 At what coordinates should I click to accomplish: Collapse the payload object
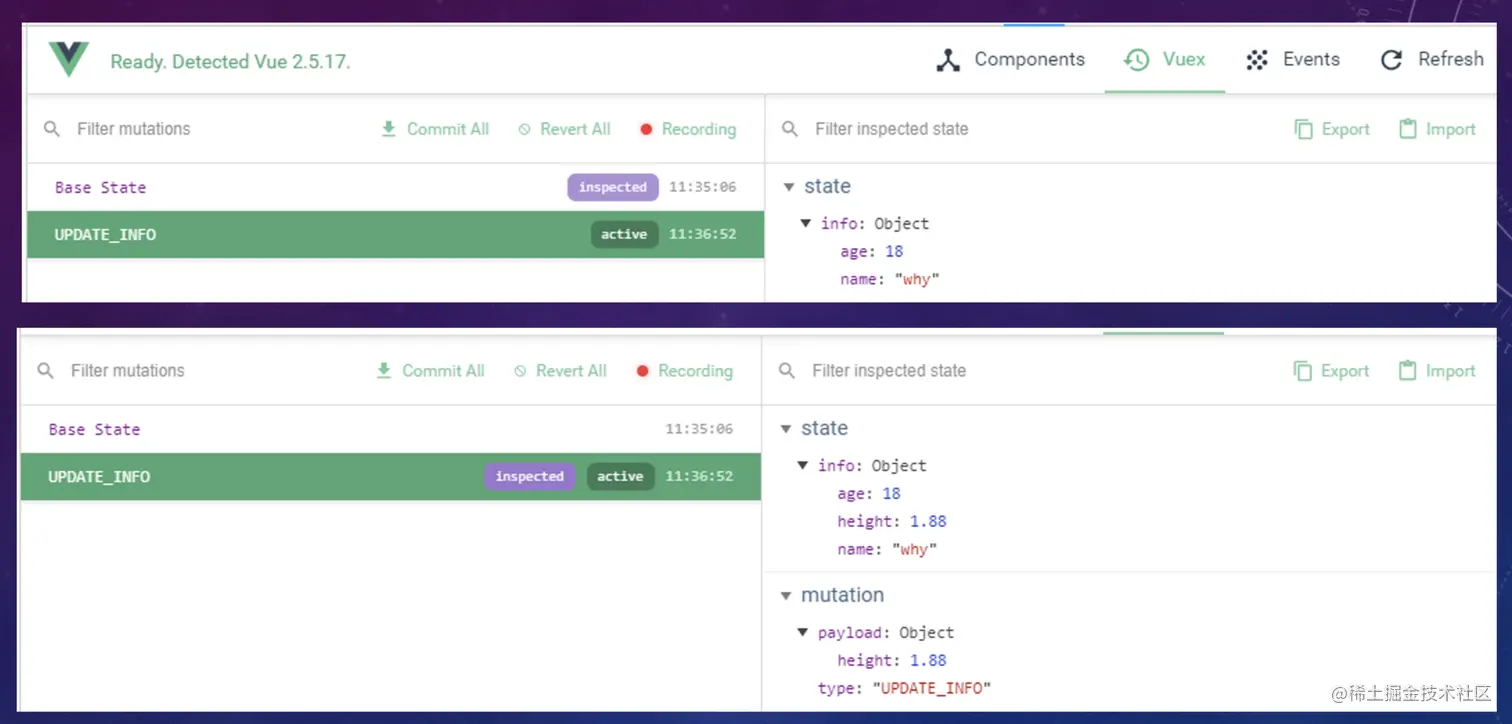(x=802, y=633)
